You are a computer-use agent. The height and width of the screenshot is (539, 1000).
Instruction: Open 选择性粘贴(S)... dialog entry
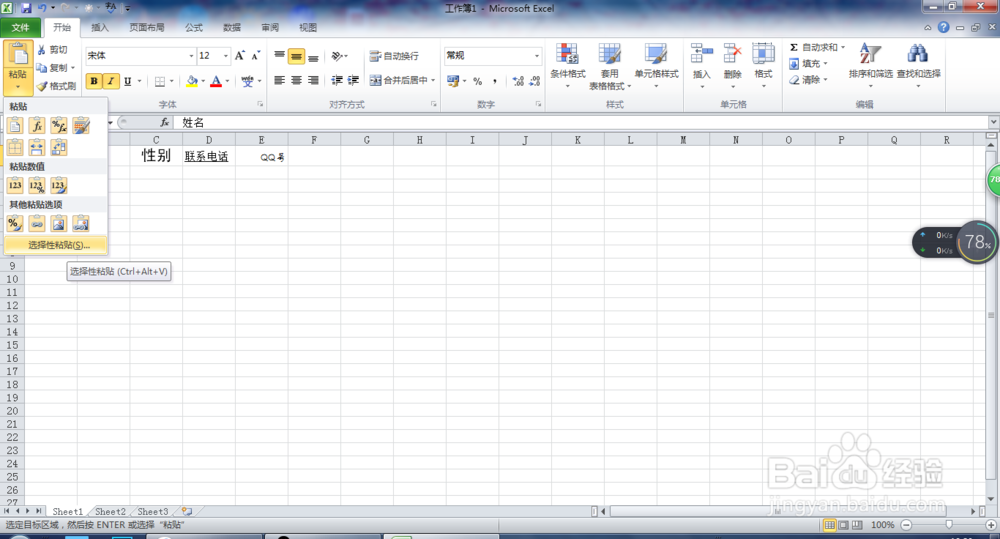click(x=55, y=245)
